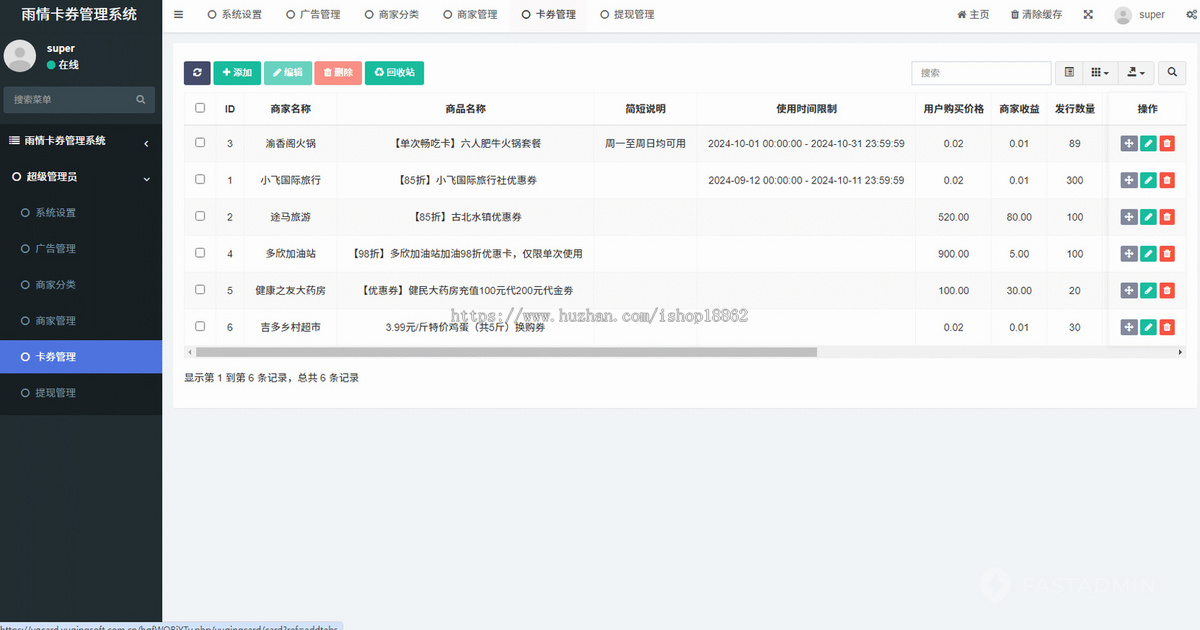Check the checkbox for 小飞国际旅行 row
The image size is (1200, 630).
click(199, 180)
